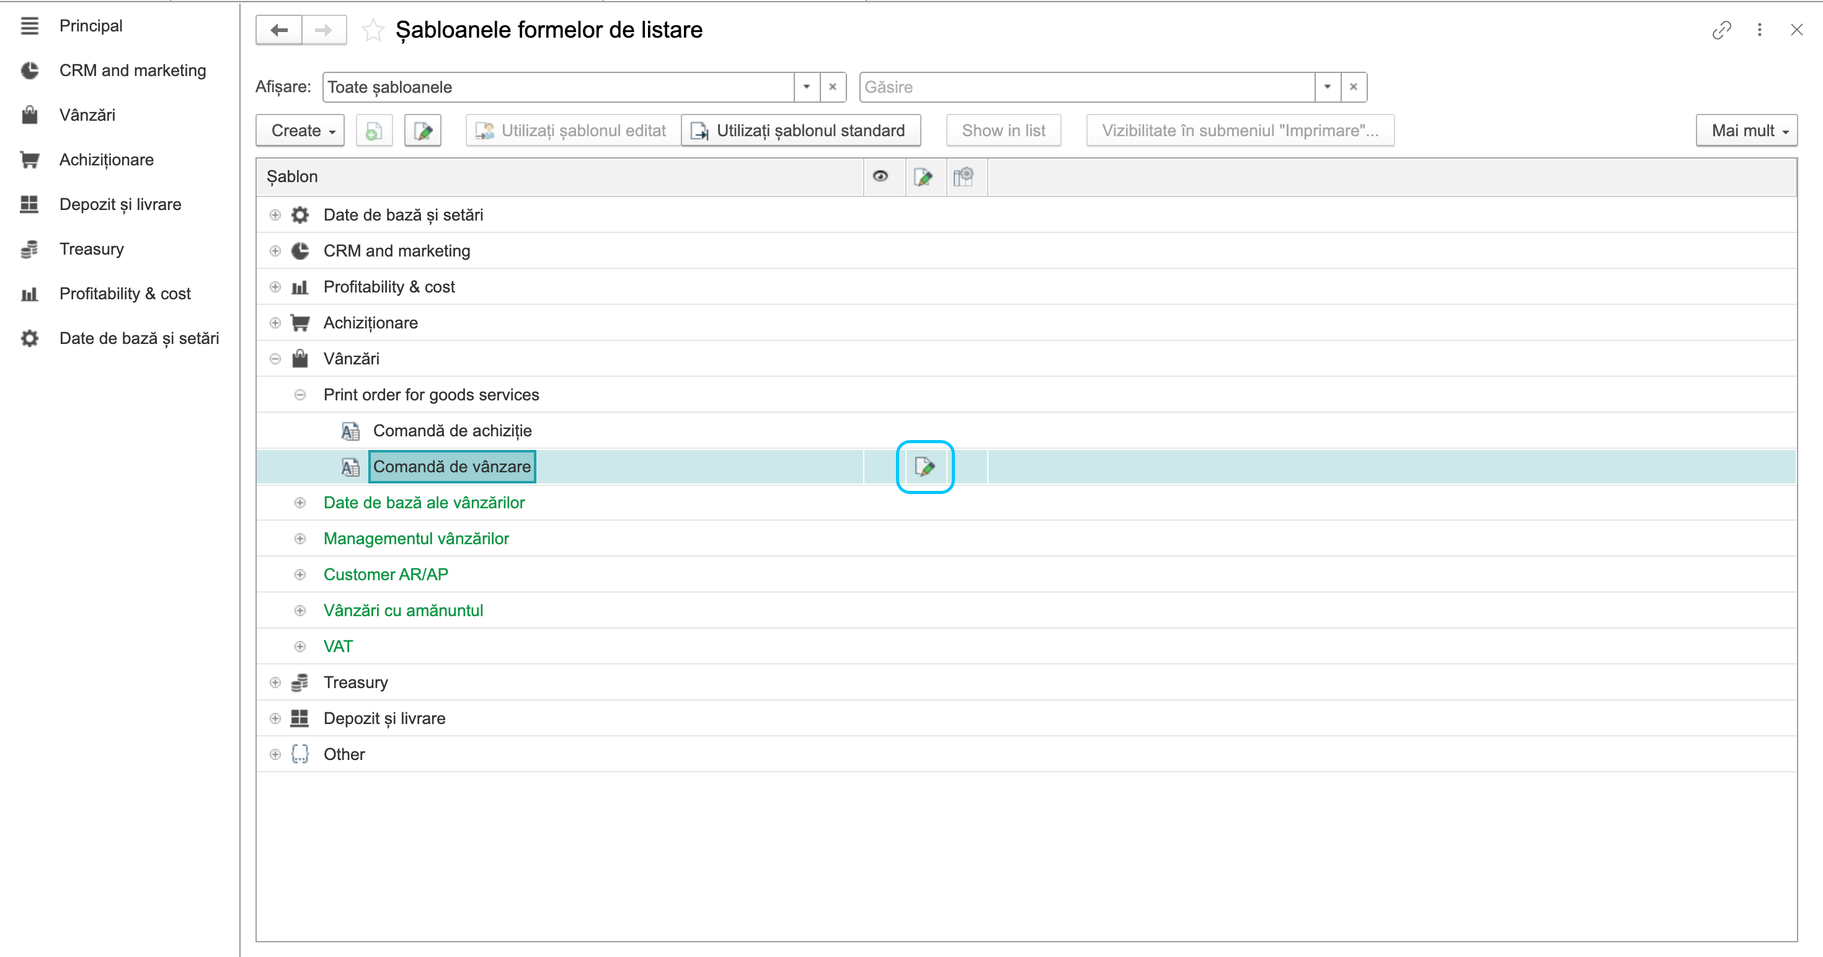Open the Create dropdown button
The width and height of the screenshot is (1823, 957).
[301, 131]
